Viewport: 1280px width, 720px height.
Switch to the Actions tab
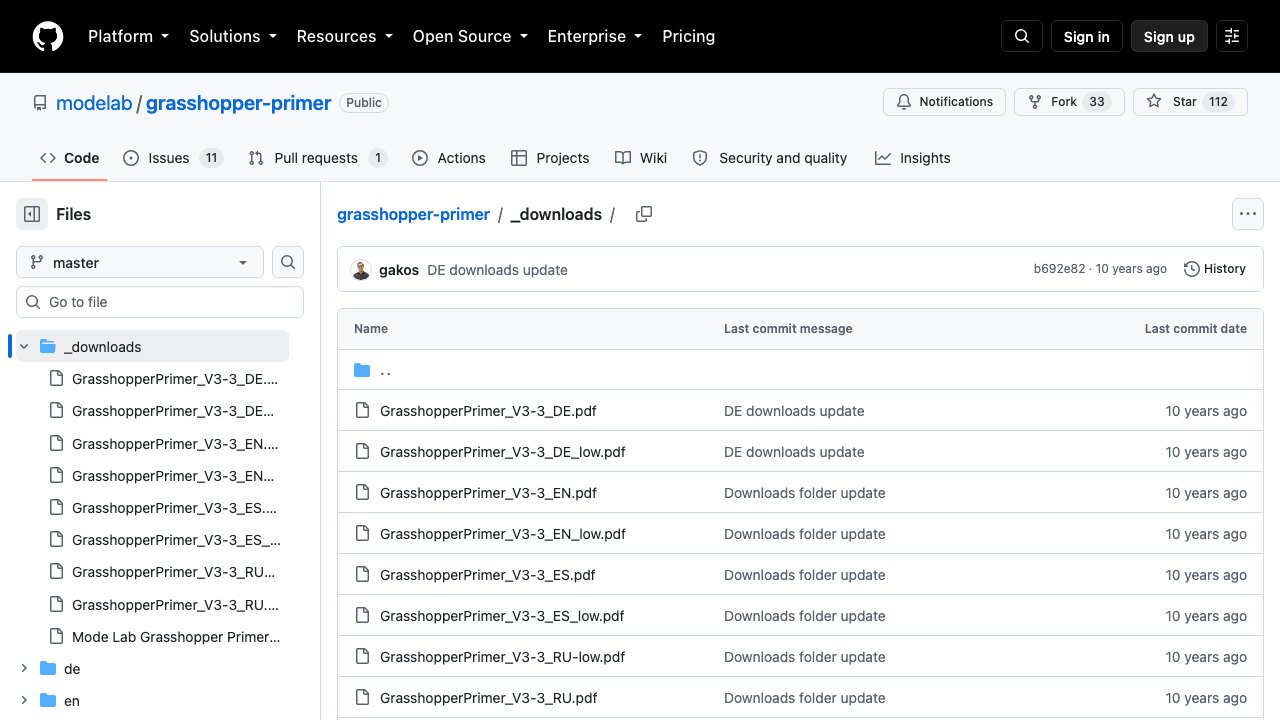(449, 158)
